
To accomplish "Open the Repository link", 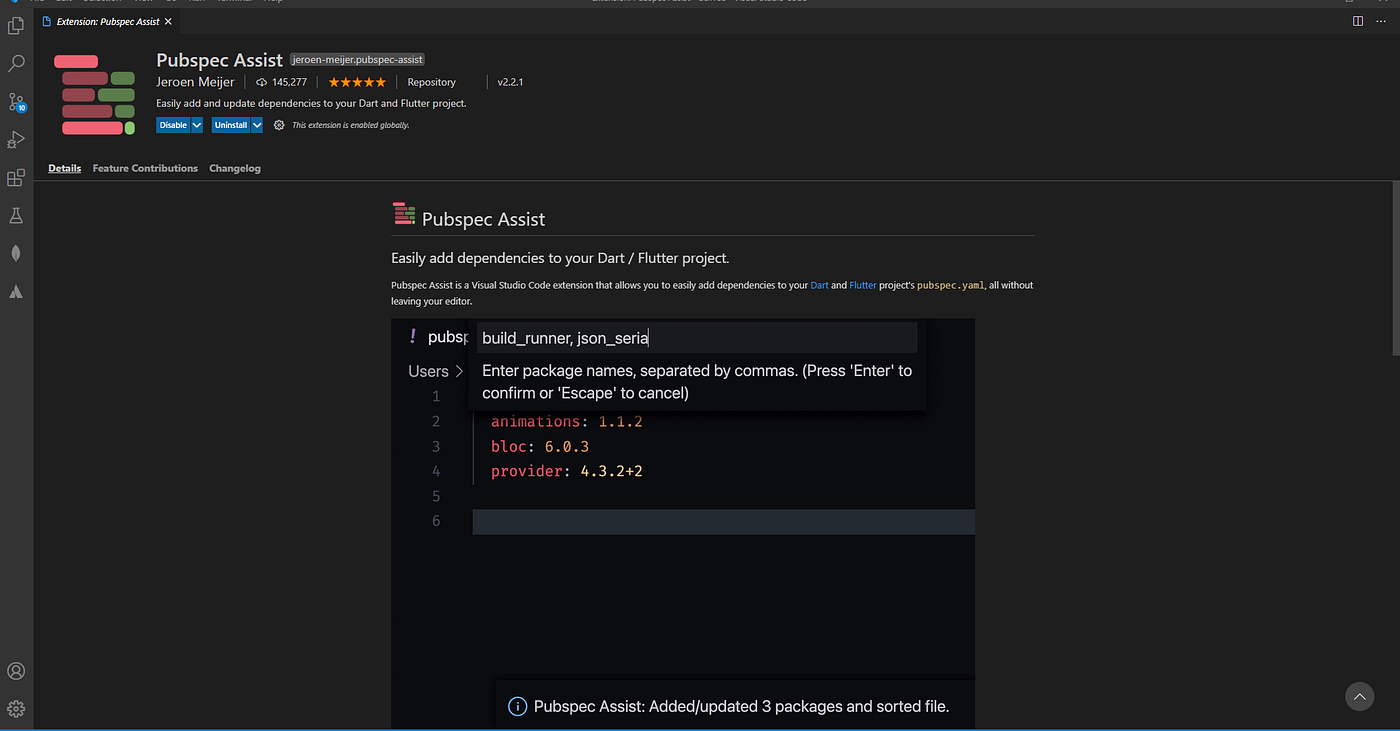I will (x=431, y=82).
